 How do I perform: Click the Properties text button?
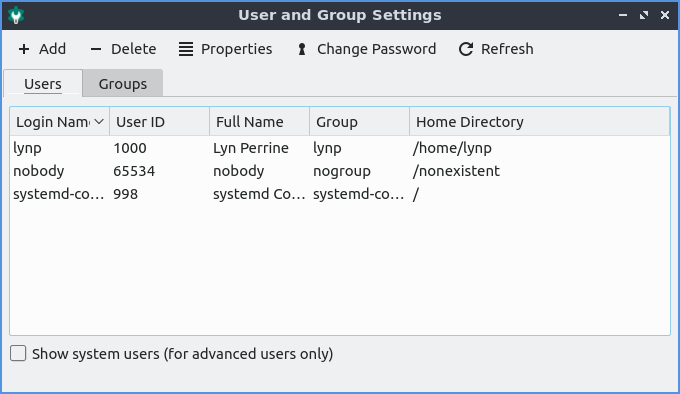pos(236,49)
